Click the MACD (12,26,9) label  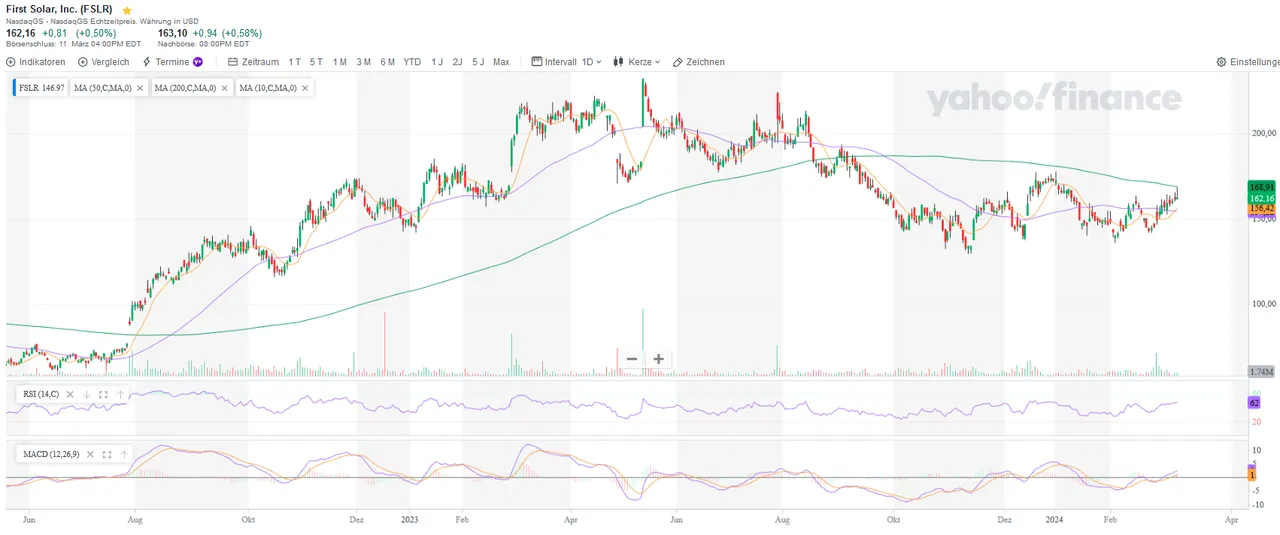[50, 454]
